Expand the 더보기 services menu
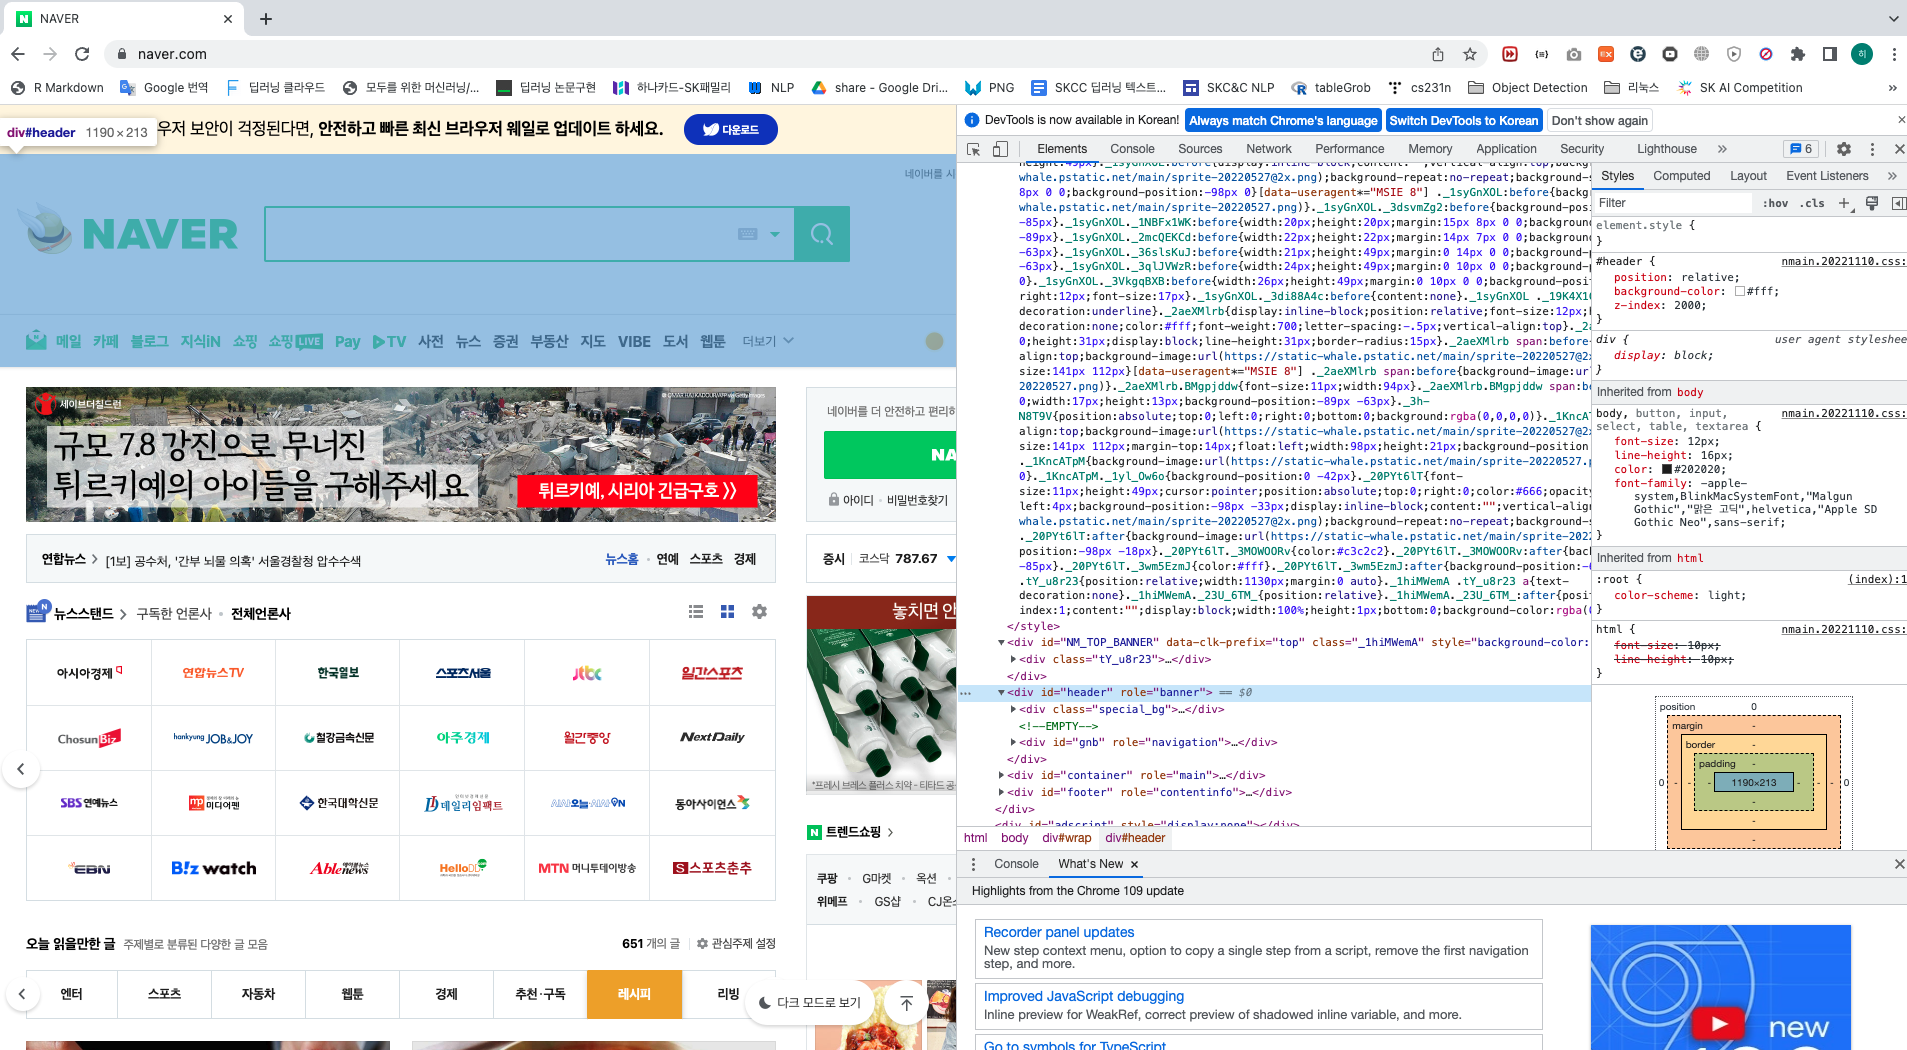Screen dimensions: 1907x1050 click(x=768, y=341)
